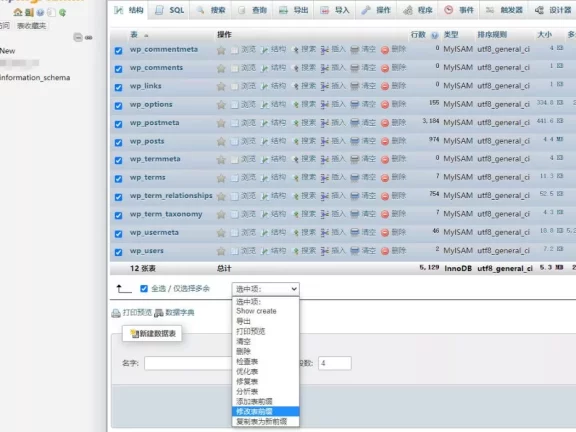This screenshot has height=432, width=576.
Task: Uncheck the wp_posts checkbox
Action: coord(118,143)
